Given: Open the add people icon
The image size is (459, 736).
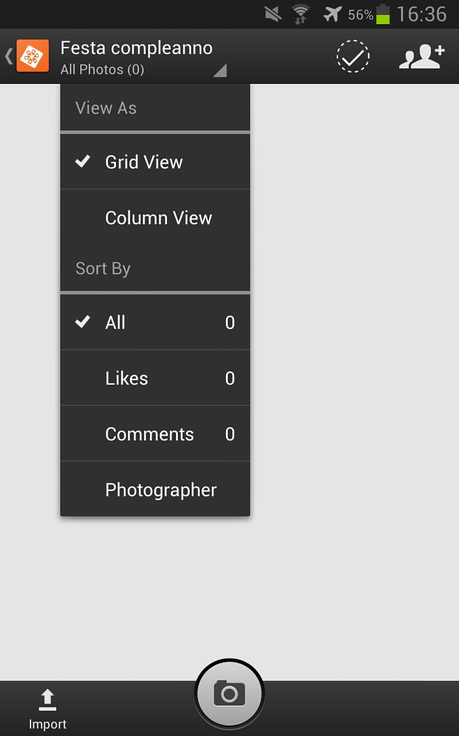Looking at the screenshot, I should (421, 57).
